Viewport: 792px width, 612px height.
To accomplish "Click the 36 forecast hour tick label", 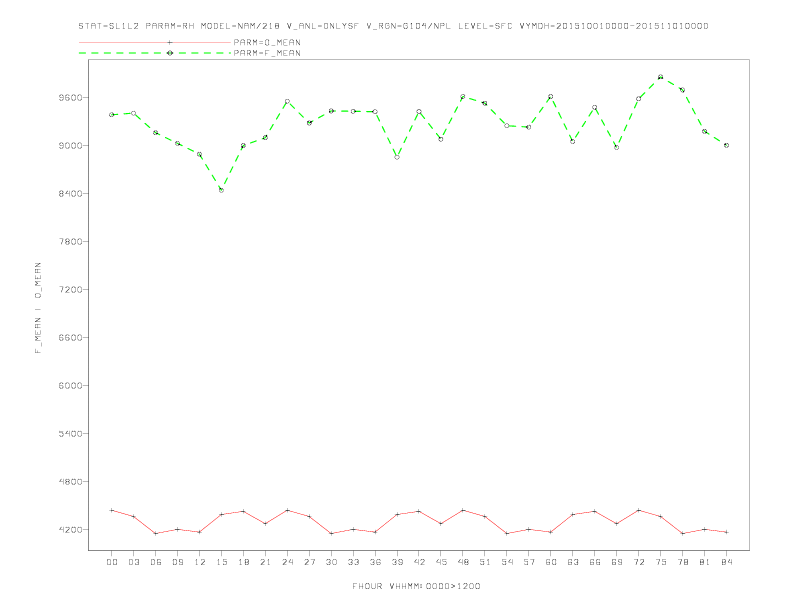I will 375,562.
